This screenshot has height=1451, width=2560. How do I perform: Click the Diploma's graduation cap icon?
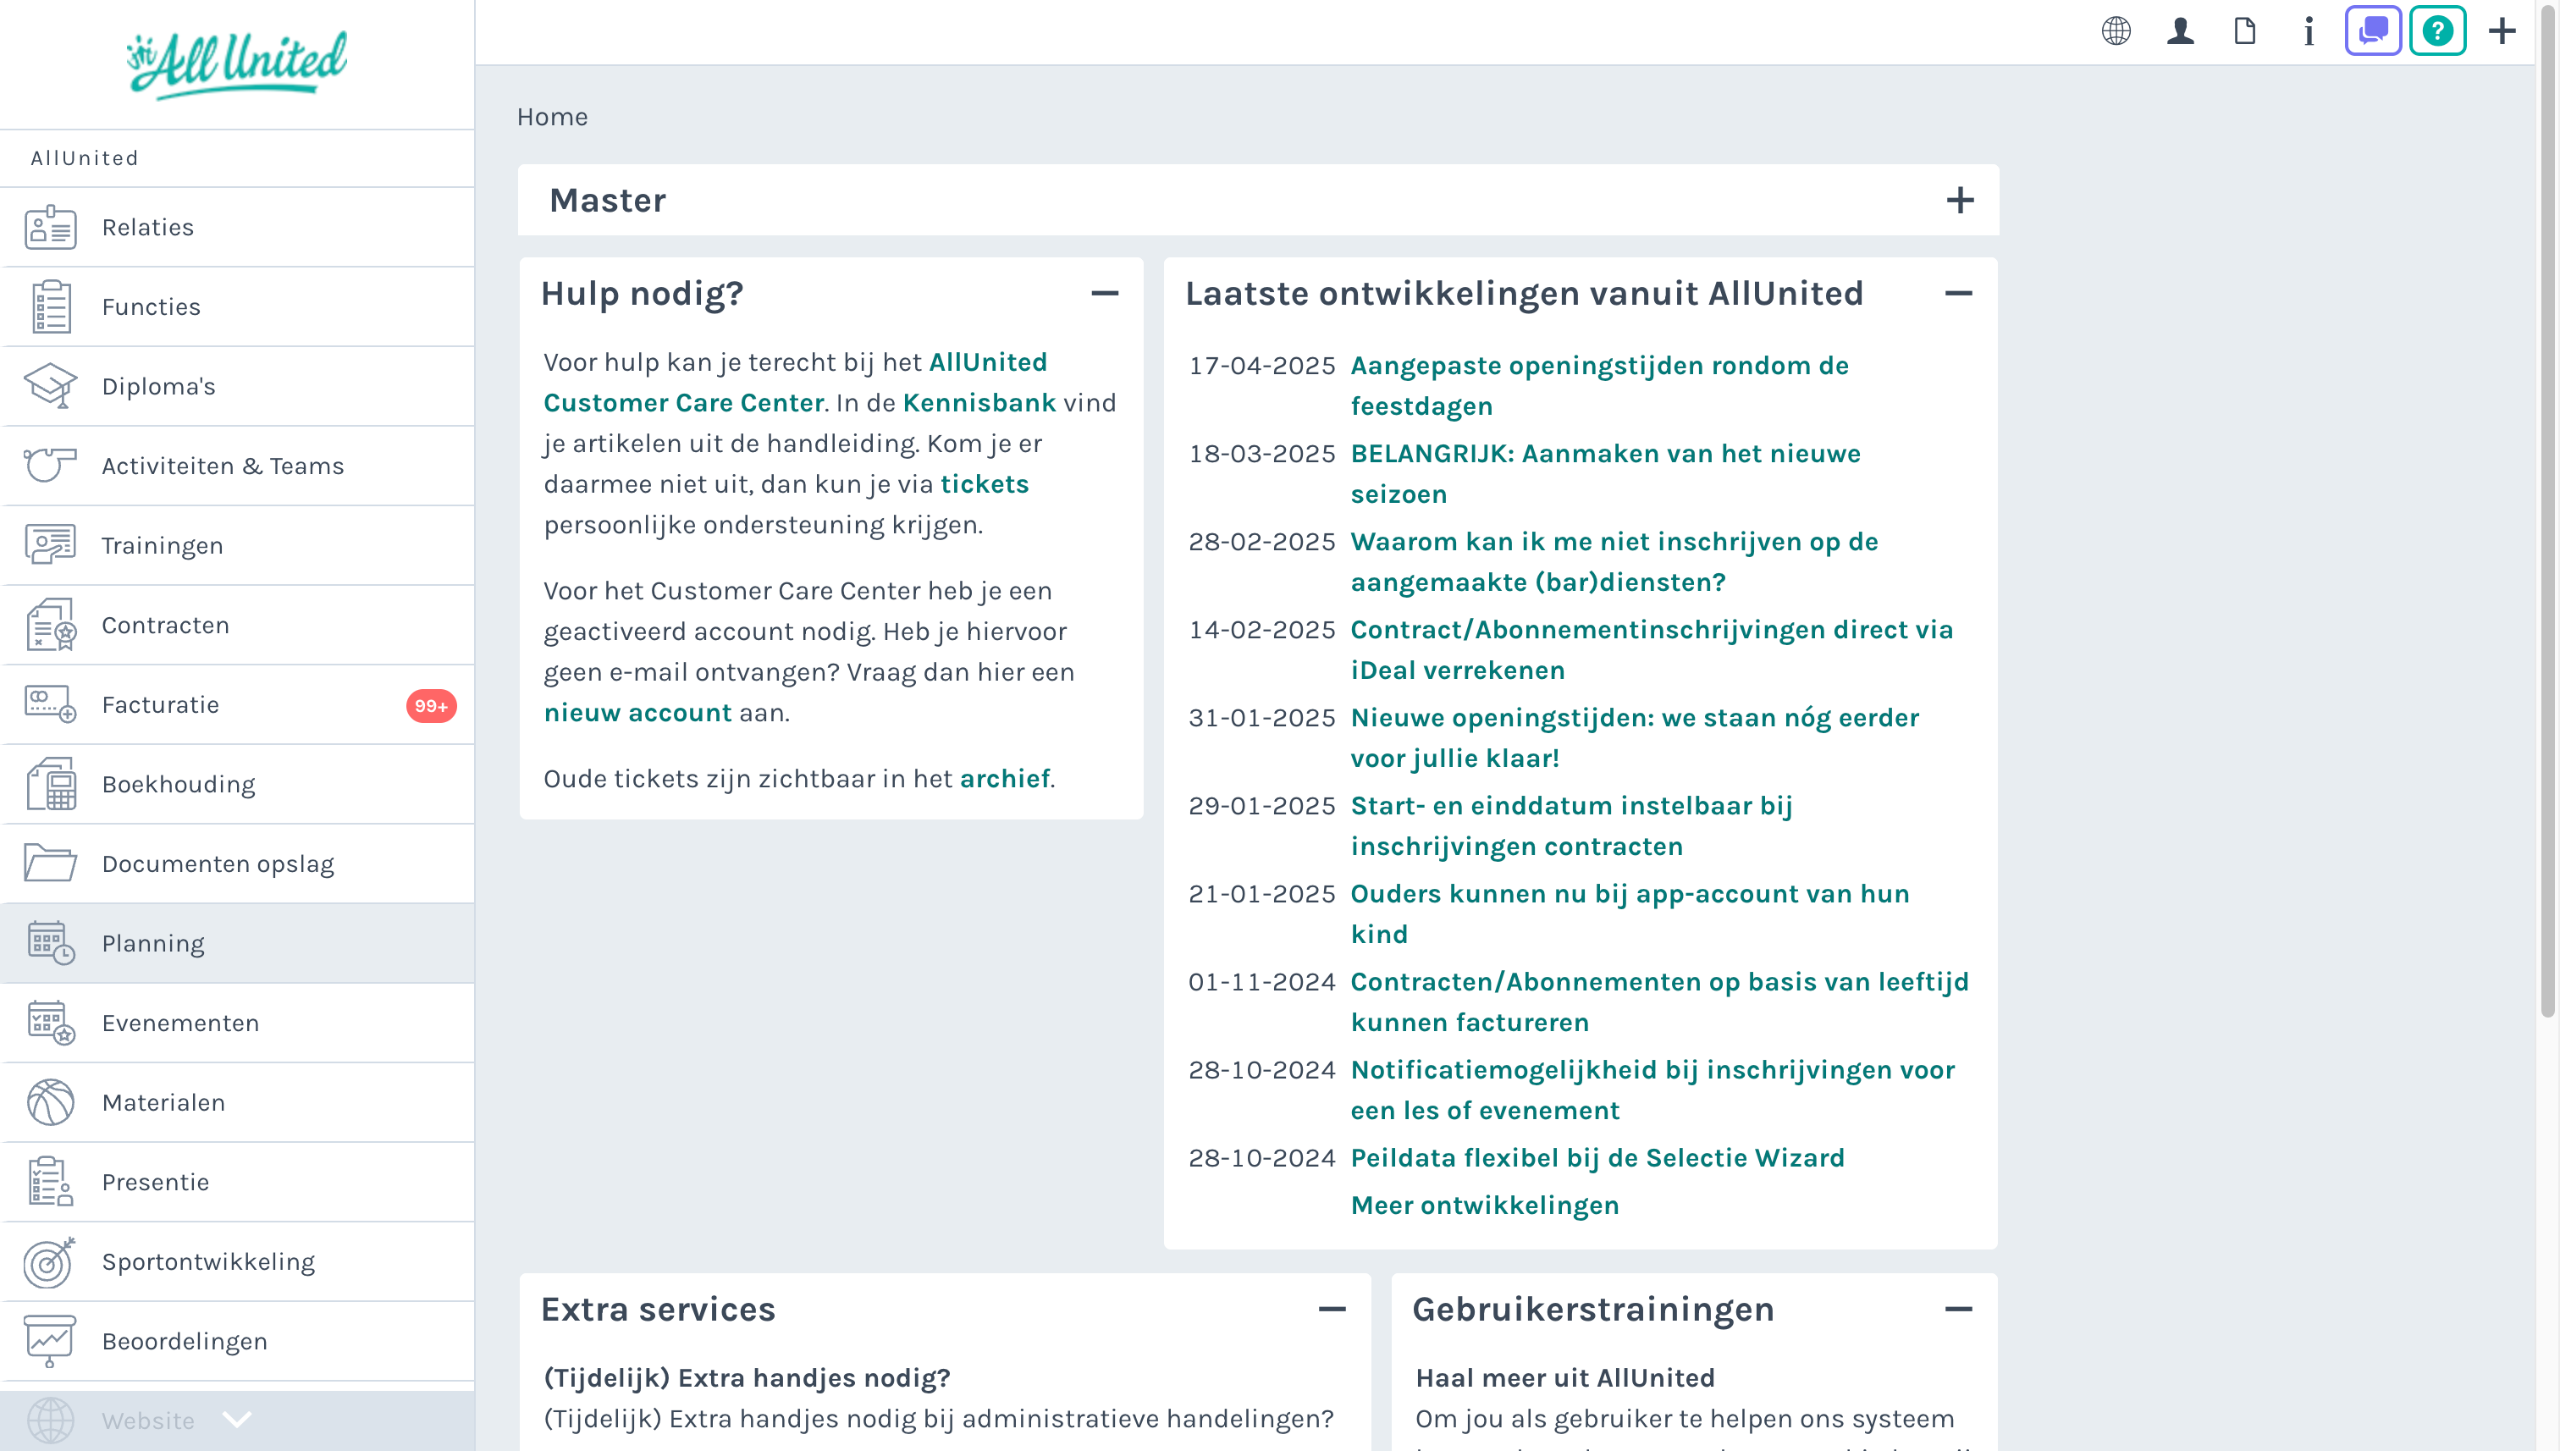tap(50, 386)
